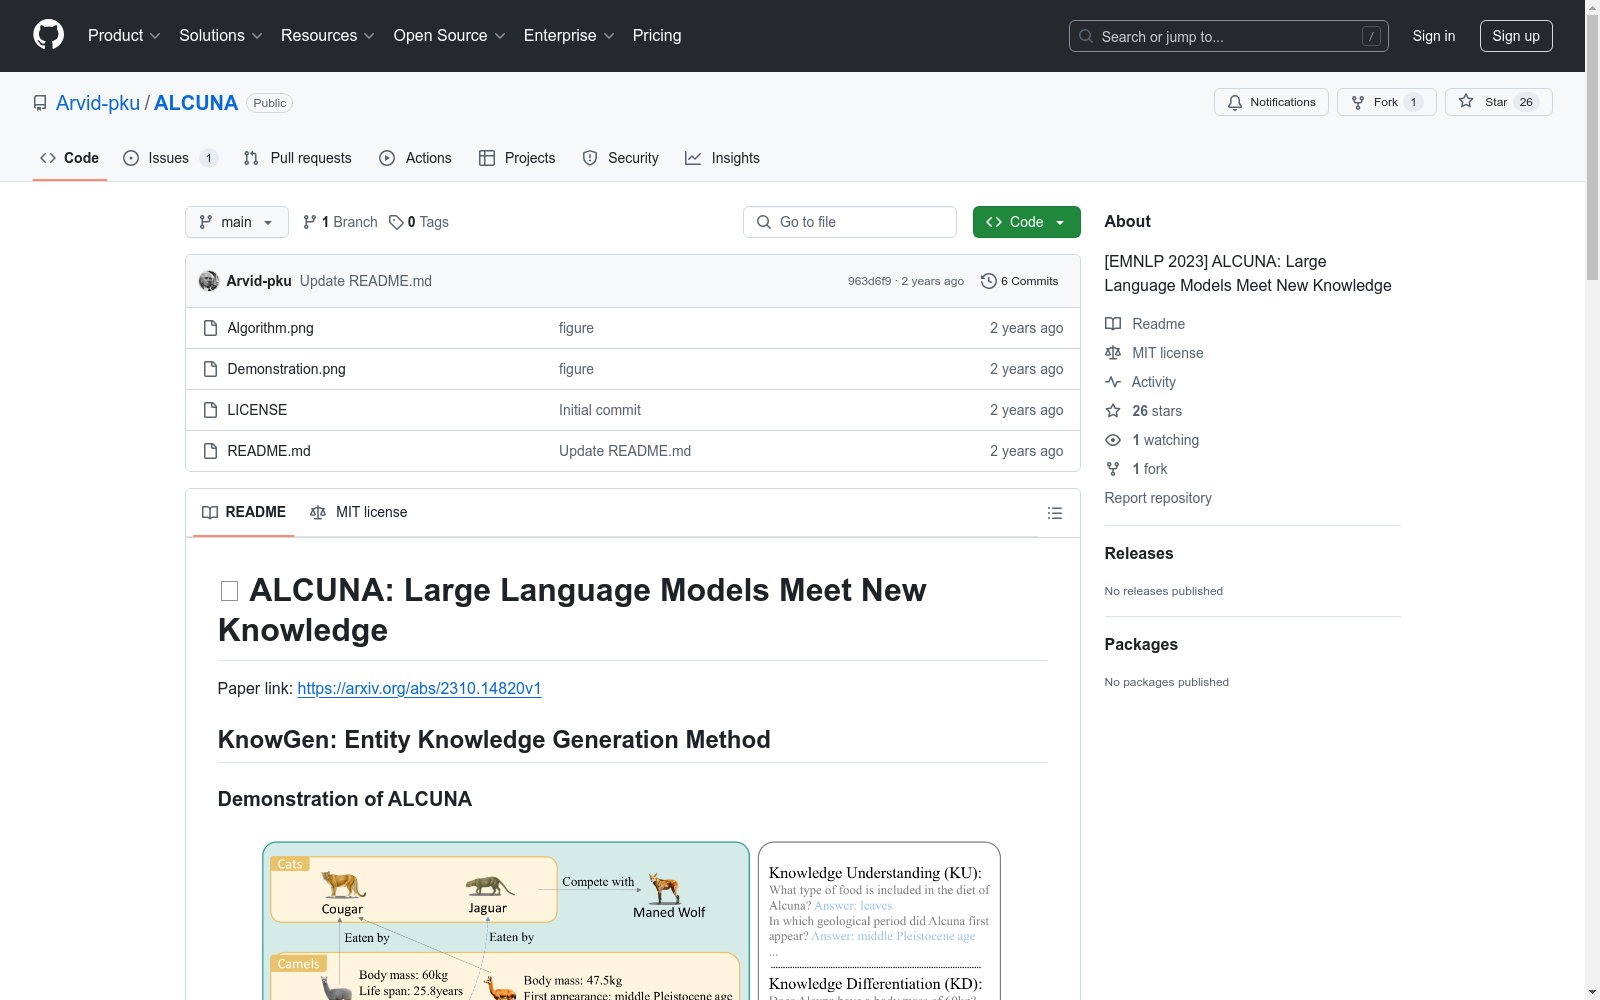Open the Code tab
This screenshot has height=1000, width=1600.
click(x=70, y=158)
